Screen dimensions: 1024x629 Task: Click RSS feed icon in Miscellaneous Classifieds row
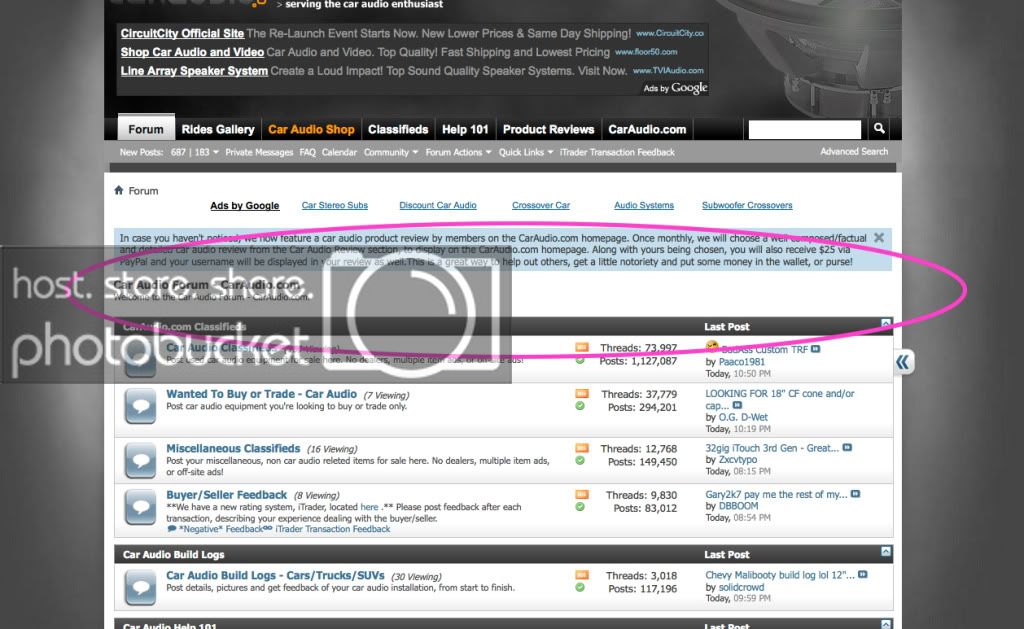pos(581,448)
